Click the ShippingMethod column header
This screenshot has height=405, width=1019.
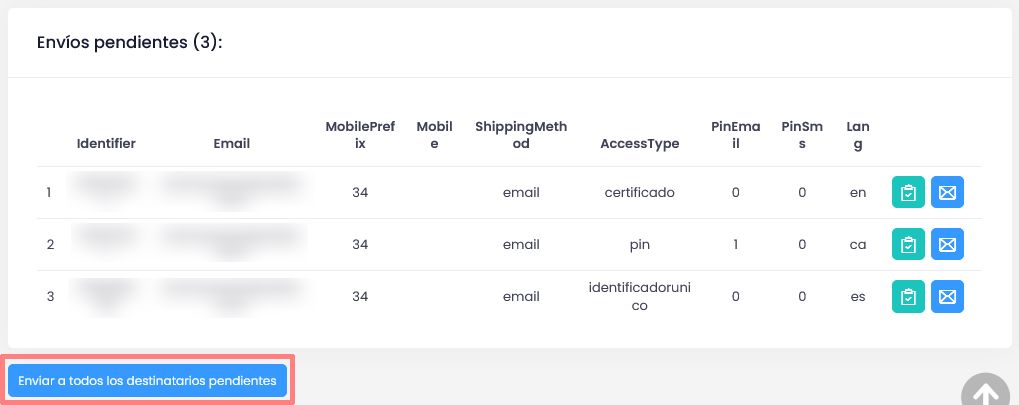tap(521, 135)
